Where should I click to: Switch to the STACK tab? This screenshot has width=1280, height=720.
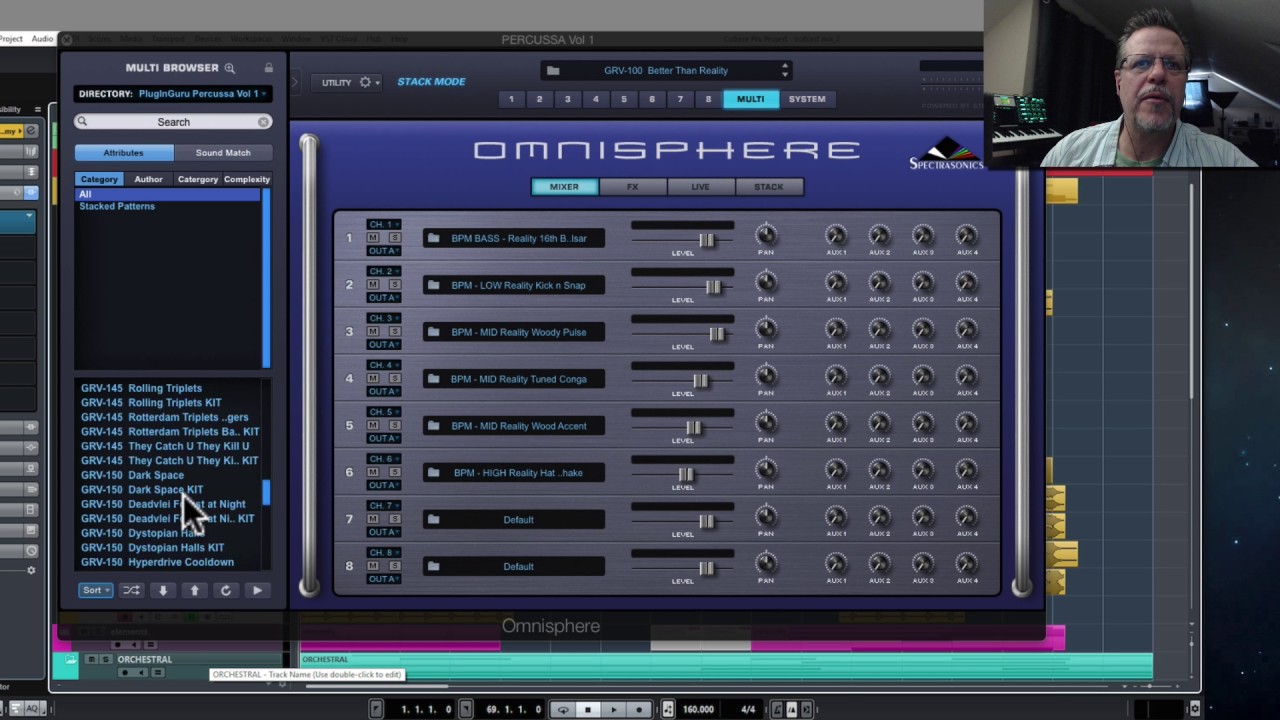point(768,187)
